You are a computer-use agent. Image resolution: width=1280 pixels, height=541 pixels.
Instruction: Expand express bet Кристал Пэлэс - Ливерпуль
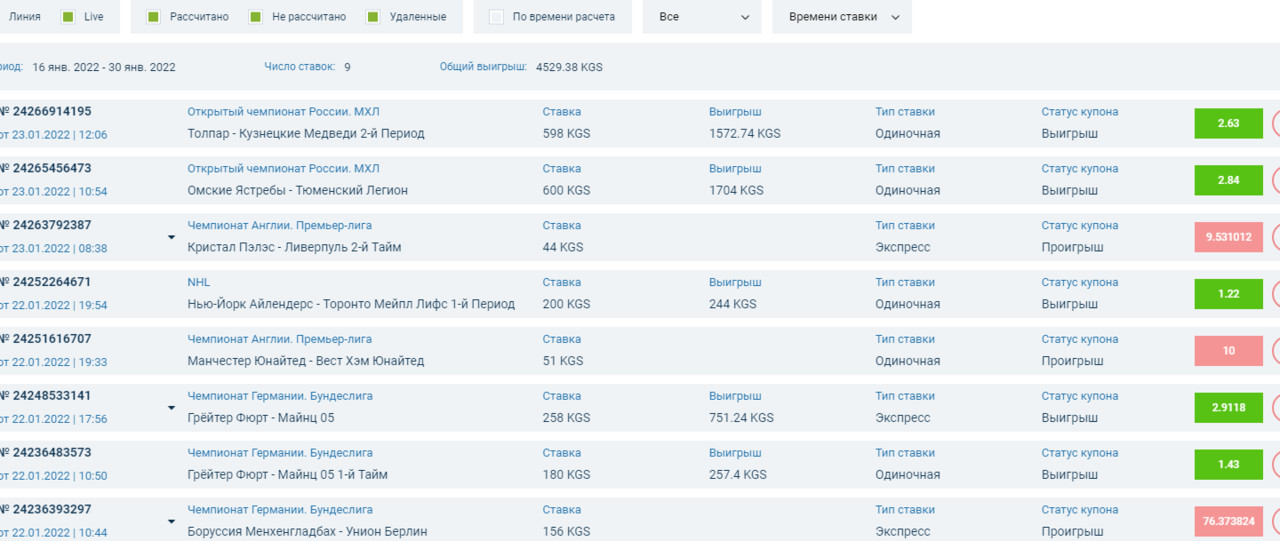pos(171,237)
